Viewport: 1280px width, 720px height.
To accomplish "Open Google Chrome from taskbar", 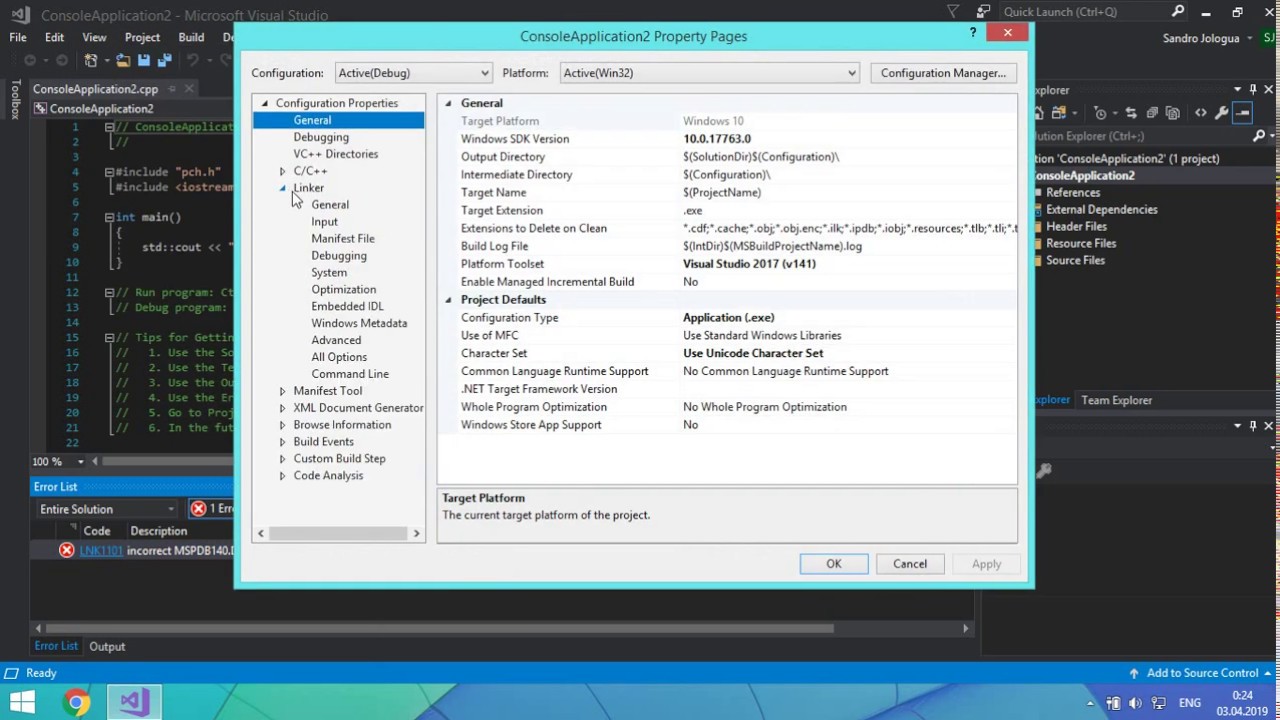I will click(76, 702).
